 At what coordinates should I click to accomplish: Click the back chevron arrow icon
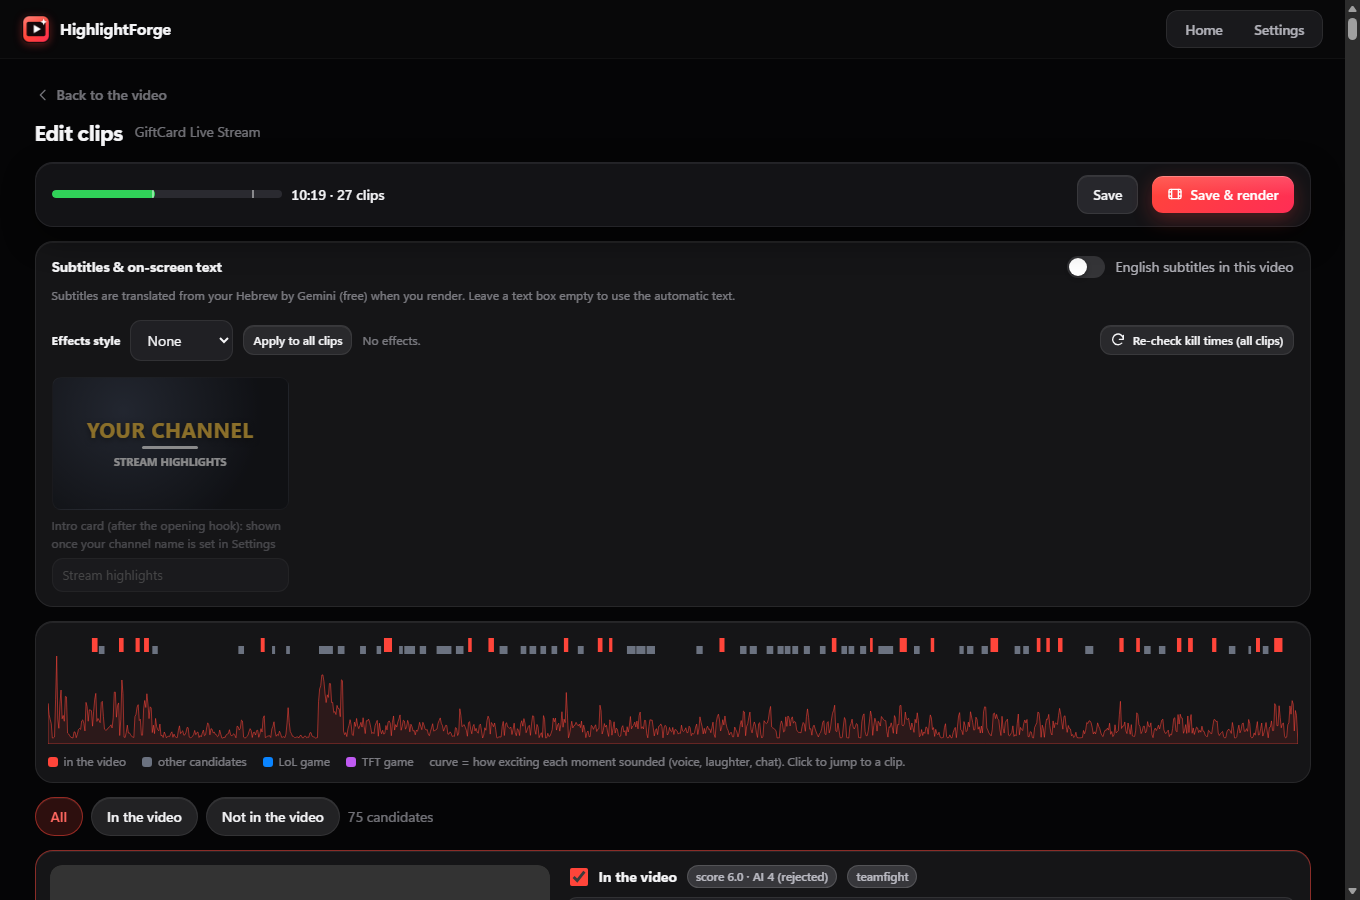point(42,95)
